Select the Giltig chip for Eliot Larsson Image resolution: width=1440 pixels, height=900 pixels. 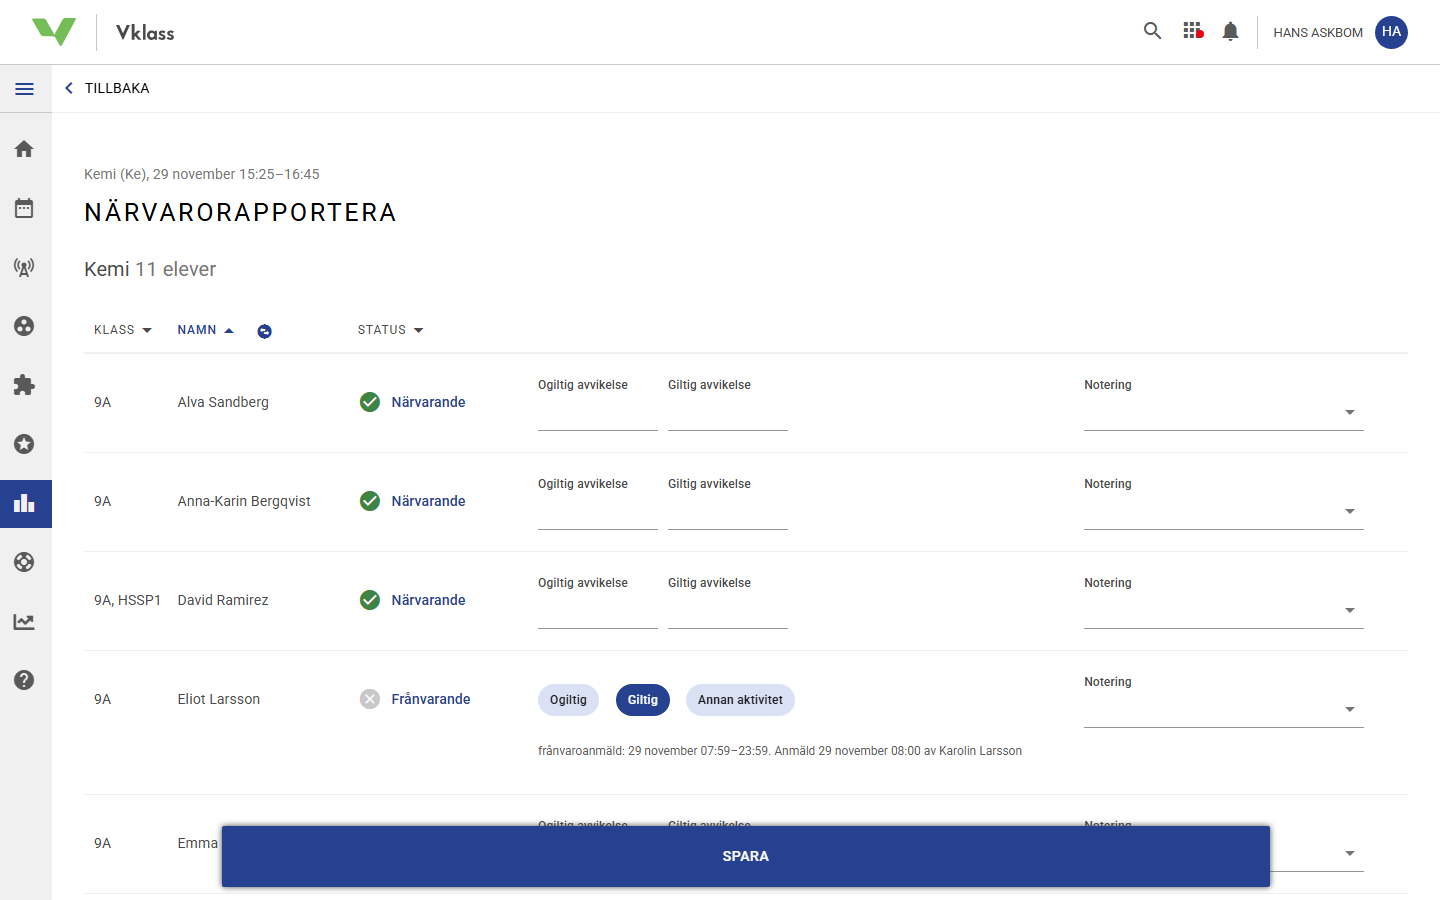(x=643, y=700)
